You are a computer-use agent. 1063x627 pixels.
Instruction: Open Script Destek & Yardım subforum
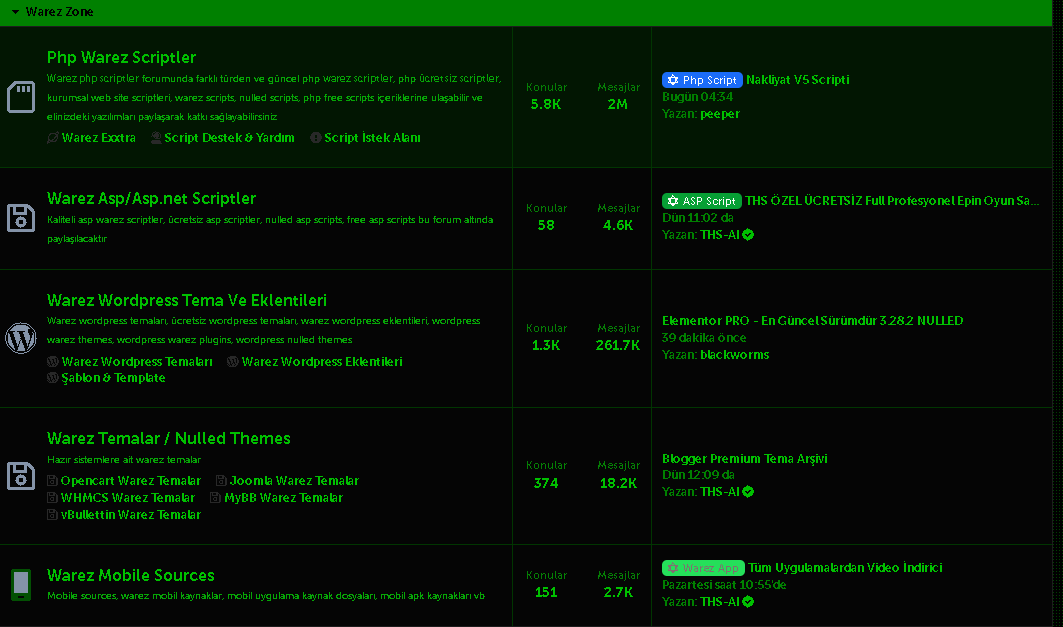click(229, 138)
